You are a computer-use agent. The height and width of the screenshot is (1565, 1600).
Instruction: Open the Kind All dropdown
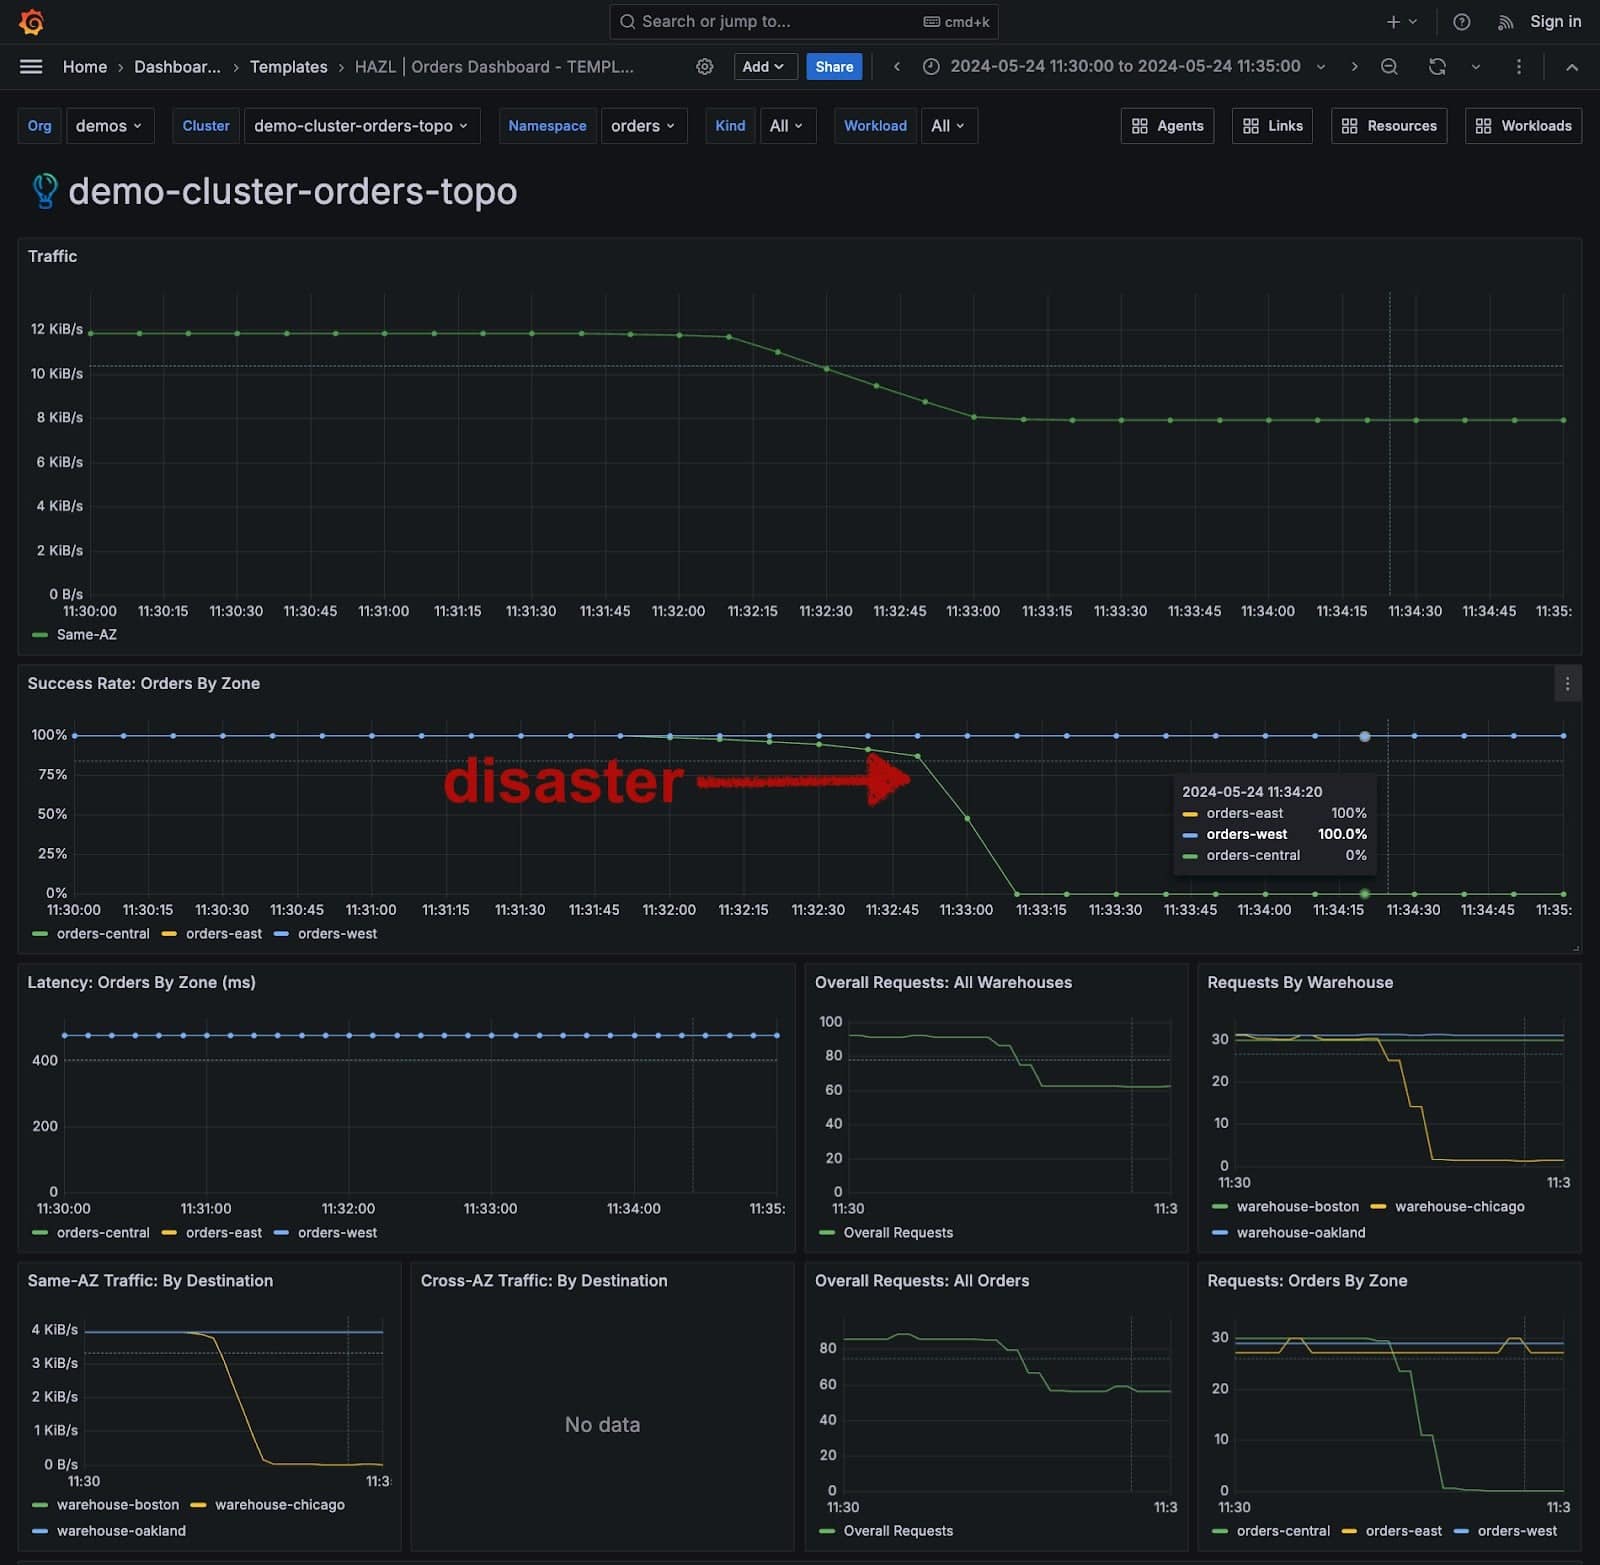pos(787,126)
